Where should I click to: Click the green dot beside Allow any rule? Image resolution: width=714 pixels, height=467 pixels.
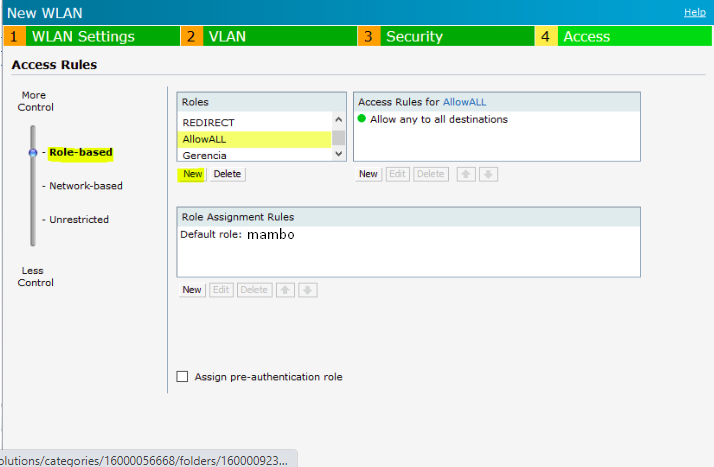coord(362,120)
